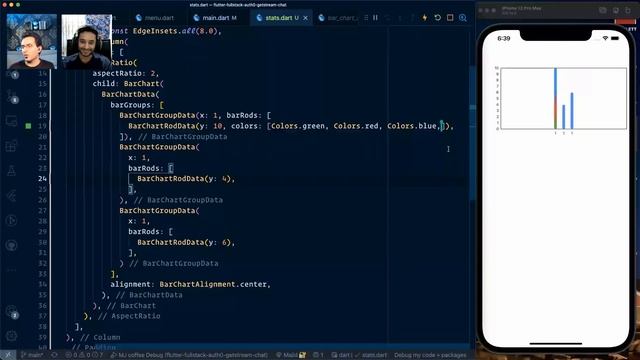Tap the rightmost blue bar in simulator chart
The height and width of the screenshot is (360, 640).
point(572,111)
